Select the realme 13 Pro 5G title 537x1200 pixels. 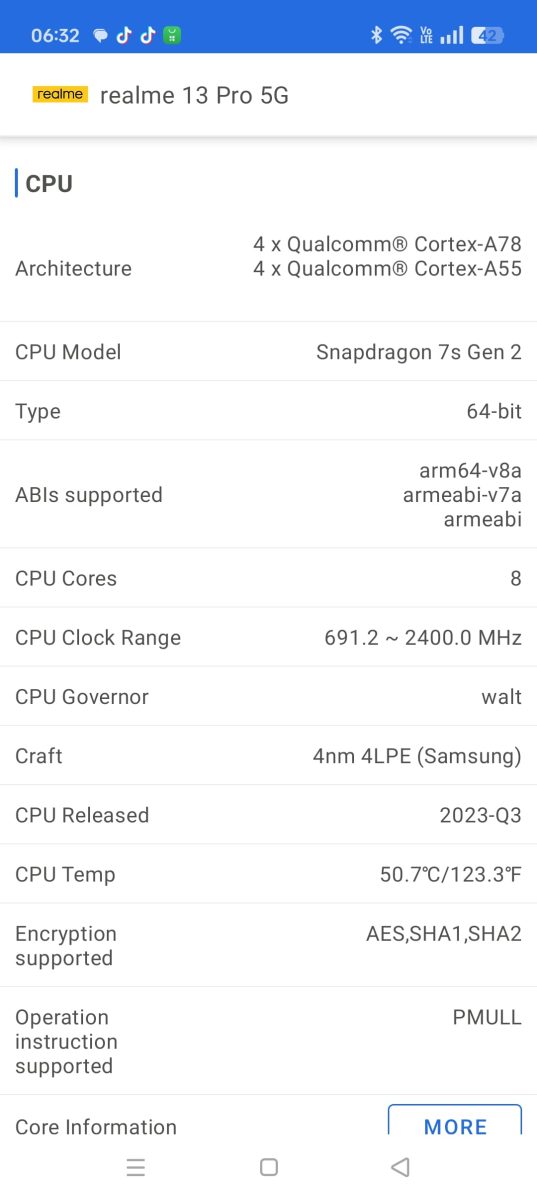(x=194, y=95)
